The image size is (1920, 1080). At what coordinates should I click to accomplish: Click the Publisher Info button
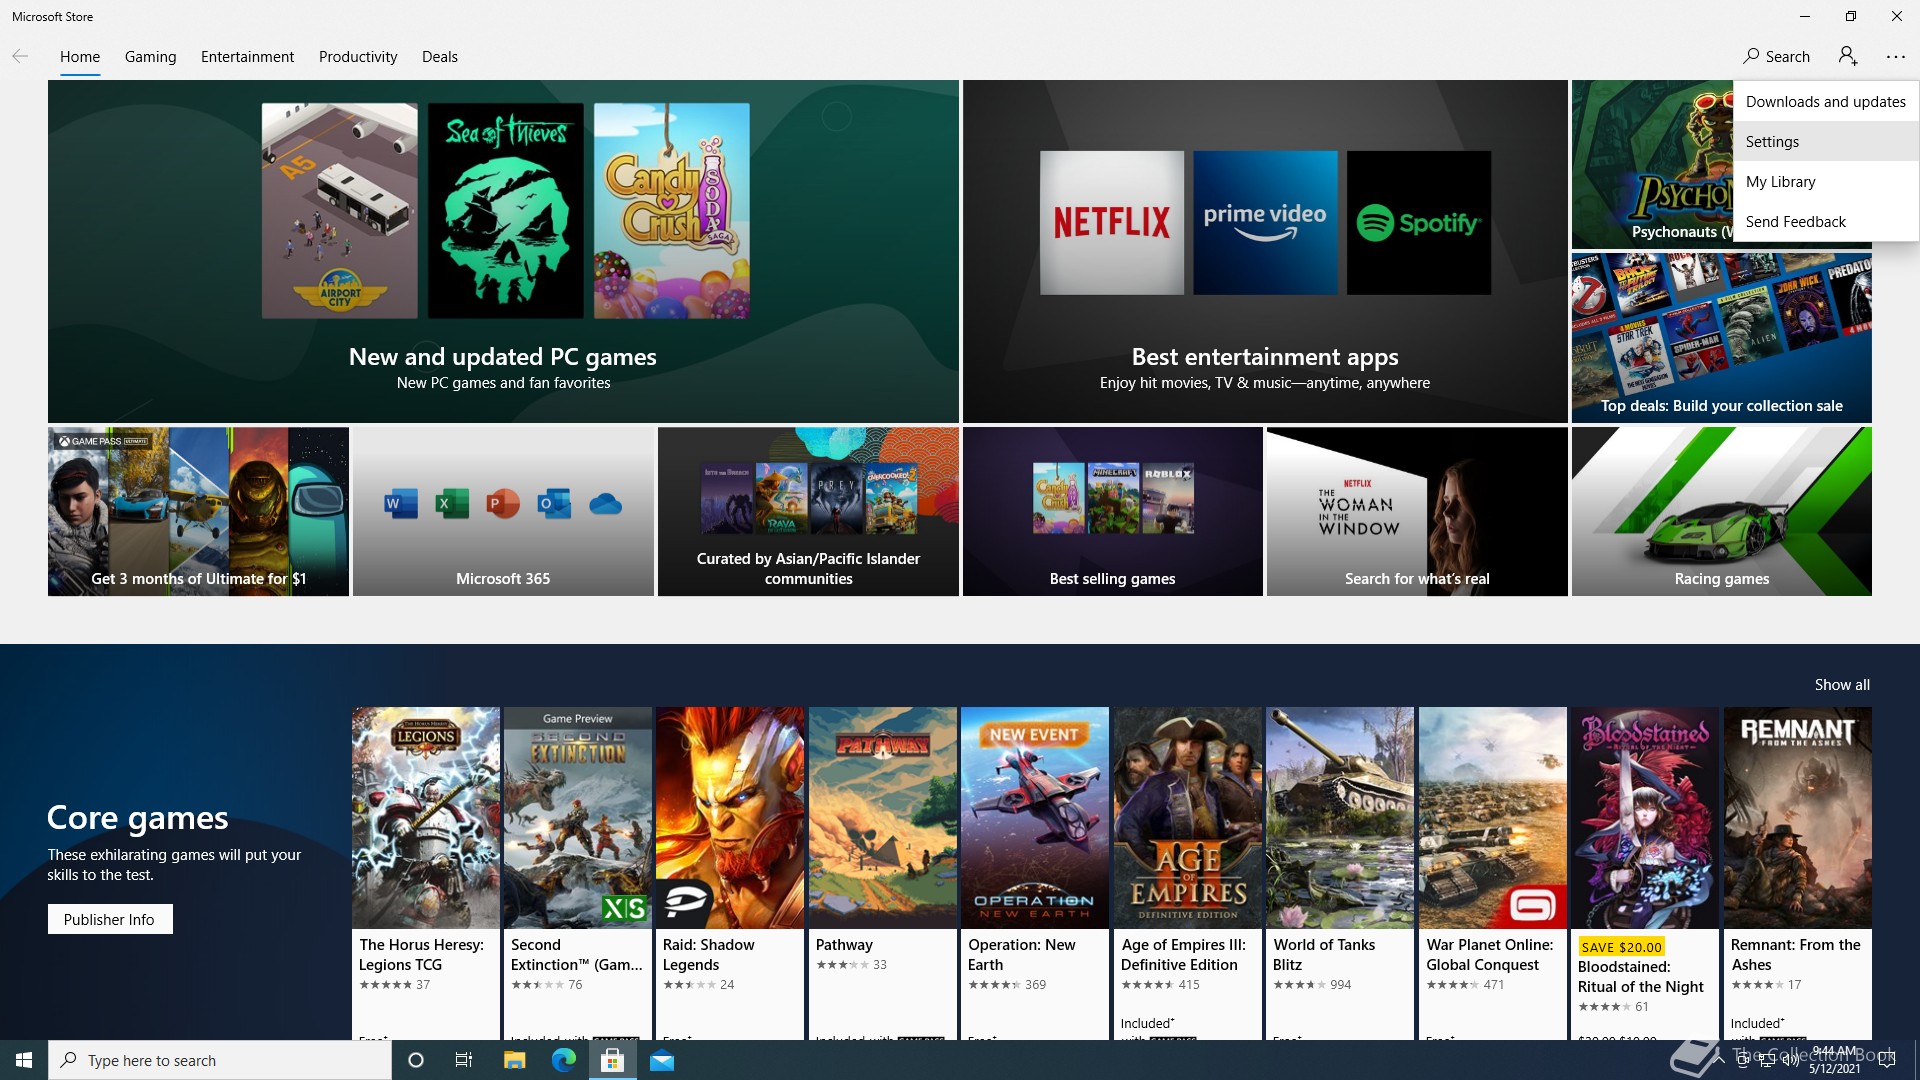click(109, 919)
